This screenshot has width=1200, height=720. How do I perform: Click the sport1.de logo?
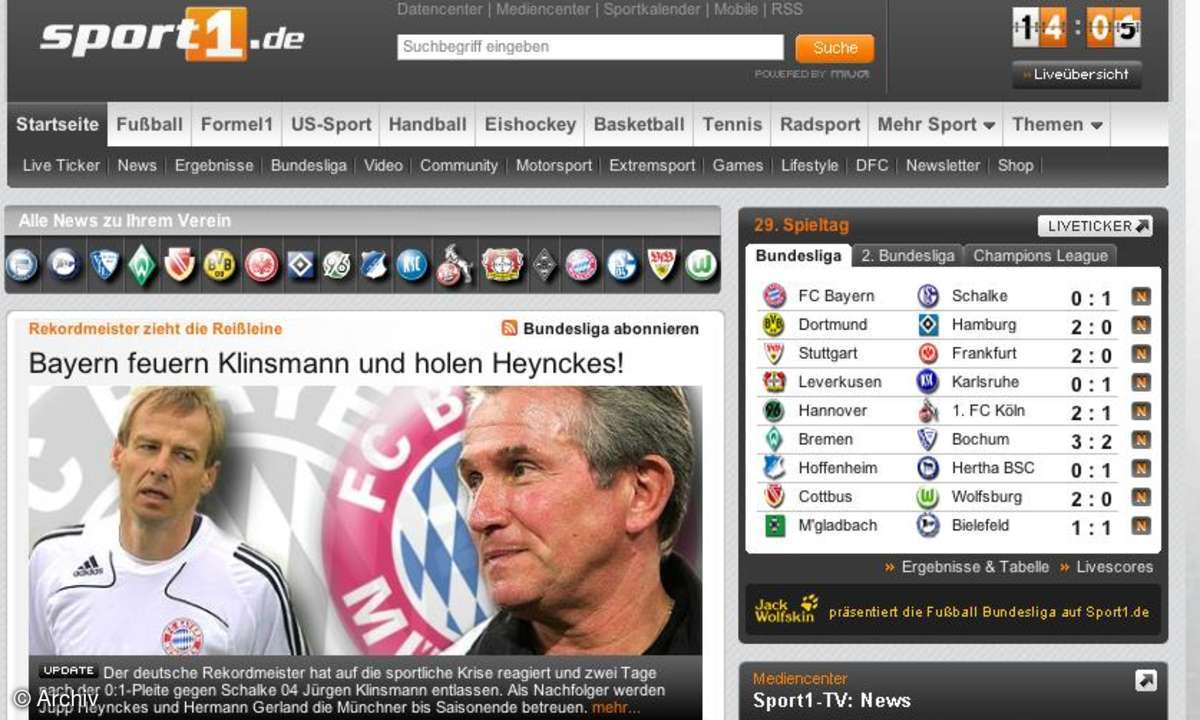pyautogui.click(x=172, y=38)
